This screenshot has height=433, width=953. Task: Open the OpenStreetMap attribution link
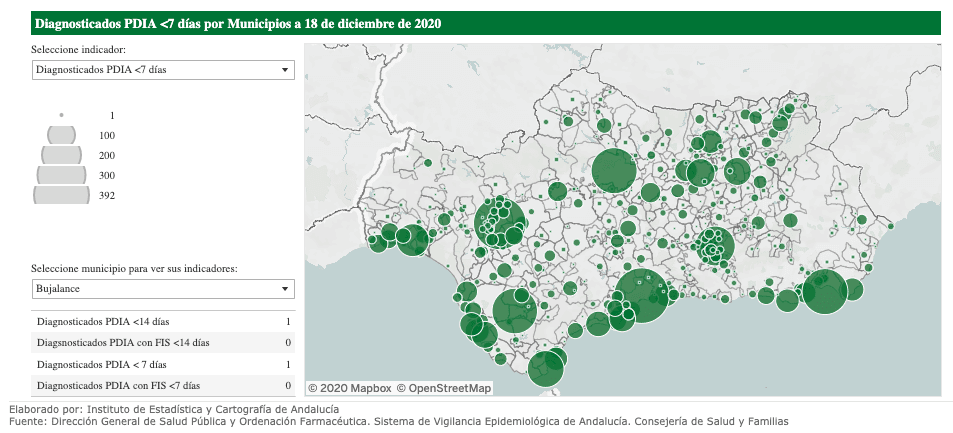[444, 388]
